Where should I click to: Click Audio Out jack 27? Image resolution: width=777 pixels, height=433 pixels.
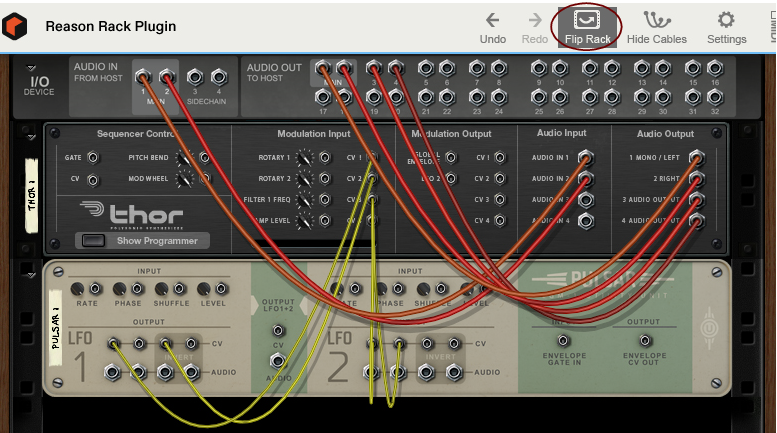click(x=590, y=98)
